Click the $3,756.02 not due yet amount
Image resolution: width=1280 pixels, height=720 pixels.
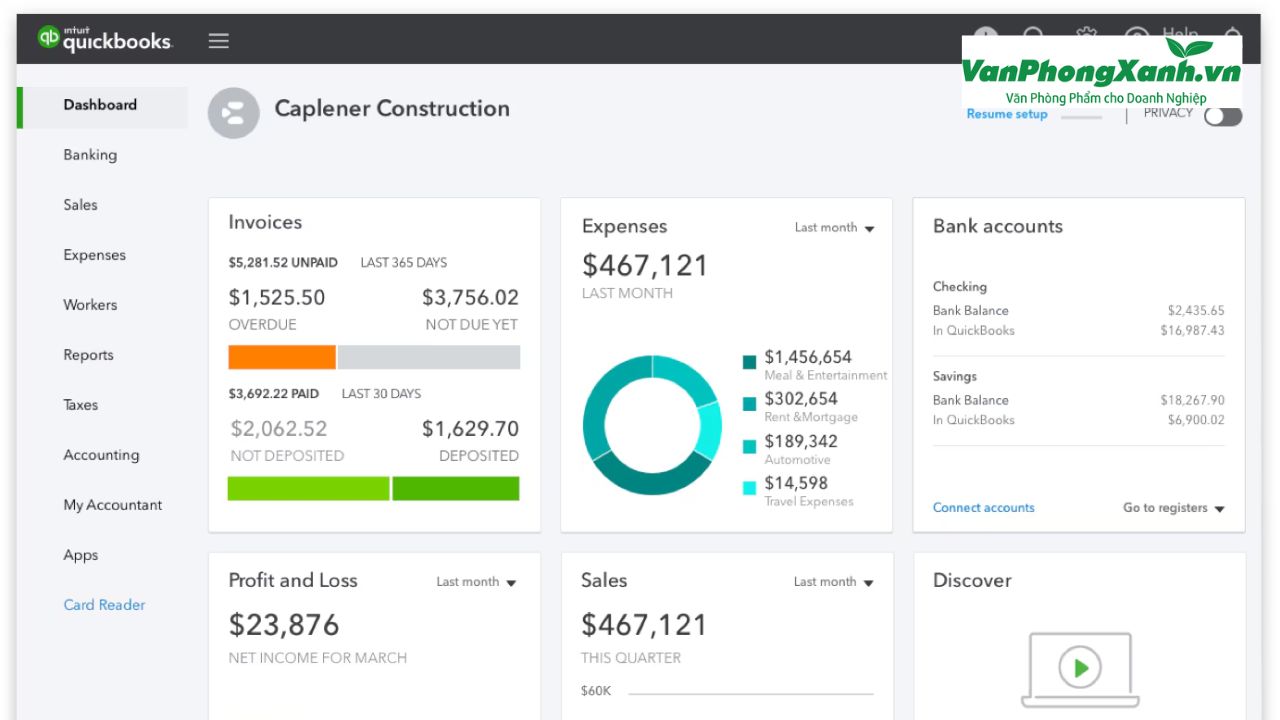point(471,298)
